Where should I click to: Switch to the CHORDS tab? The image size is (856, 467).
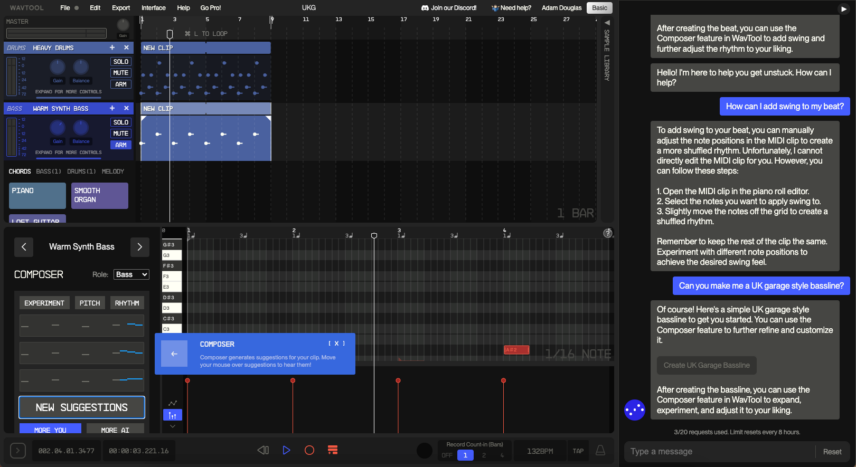[x=20, y=172]
